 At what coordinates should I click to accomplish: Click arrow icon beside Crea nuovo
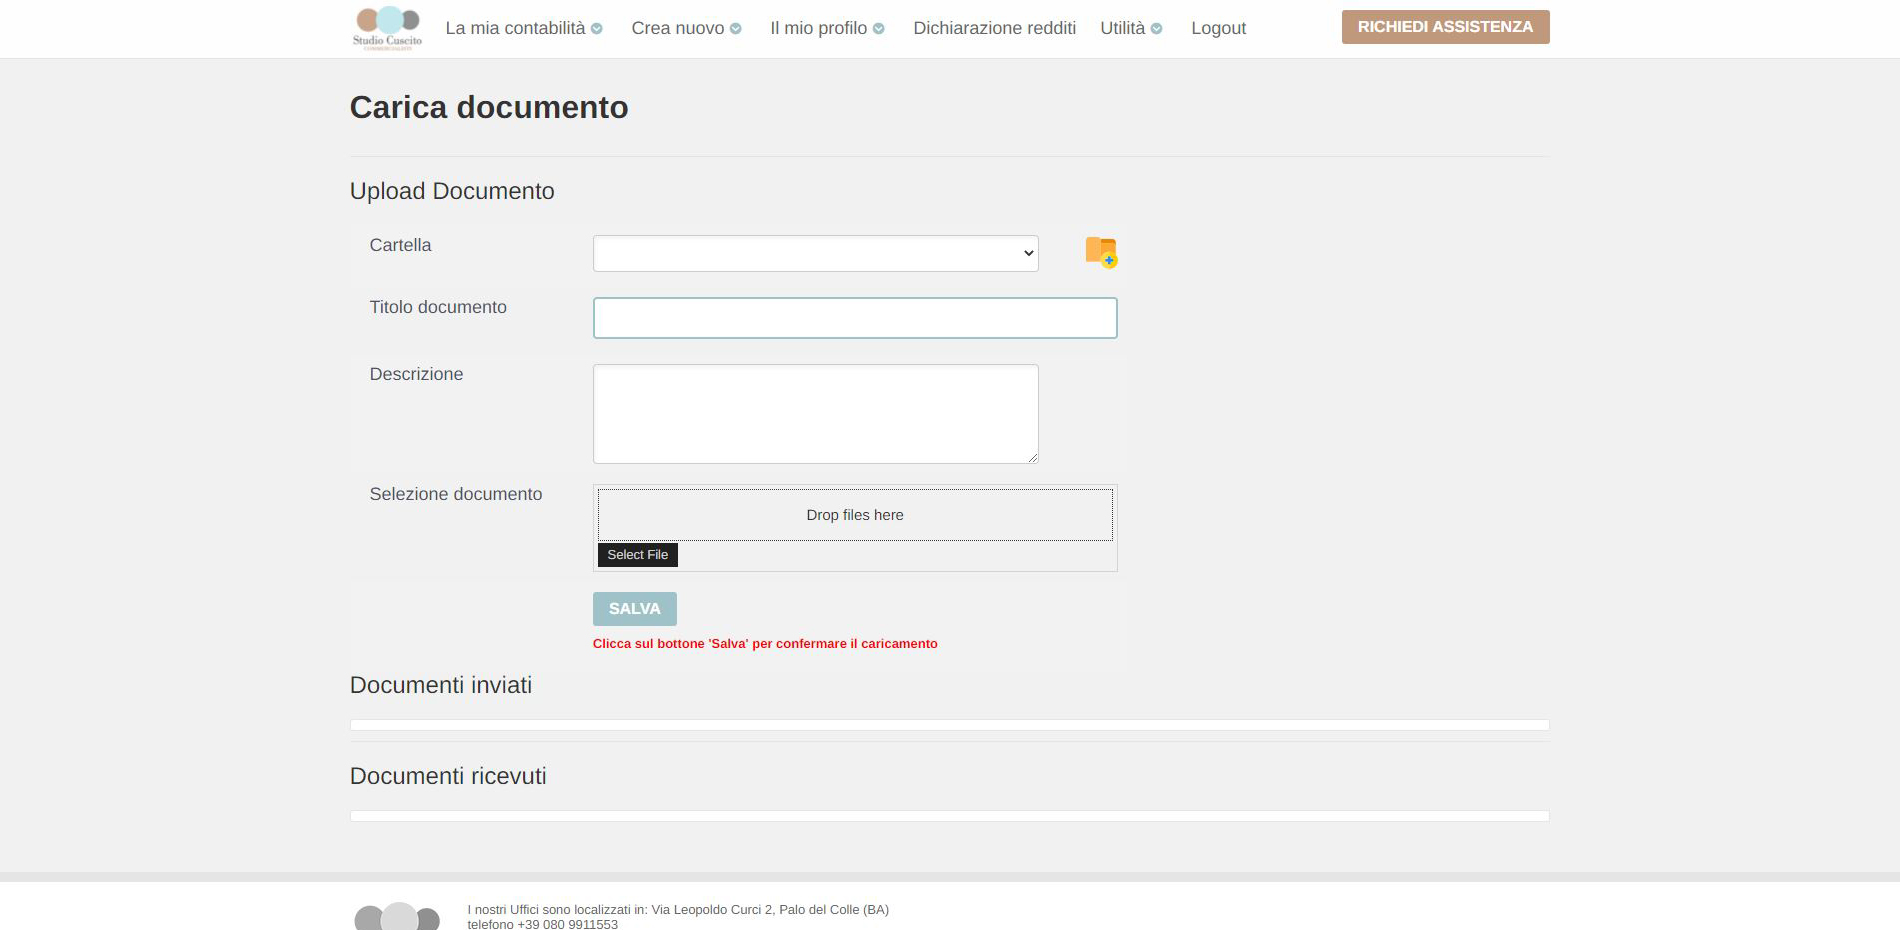point(736,29)
